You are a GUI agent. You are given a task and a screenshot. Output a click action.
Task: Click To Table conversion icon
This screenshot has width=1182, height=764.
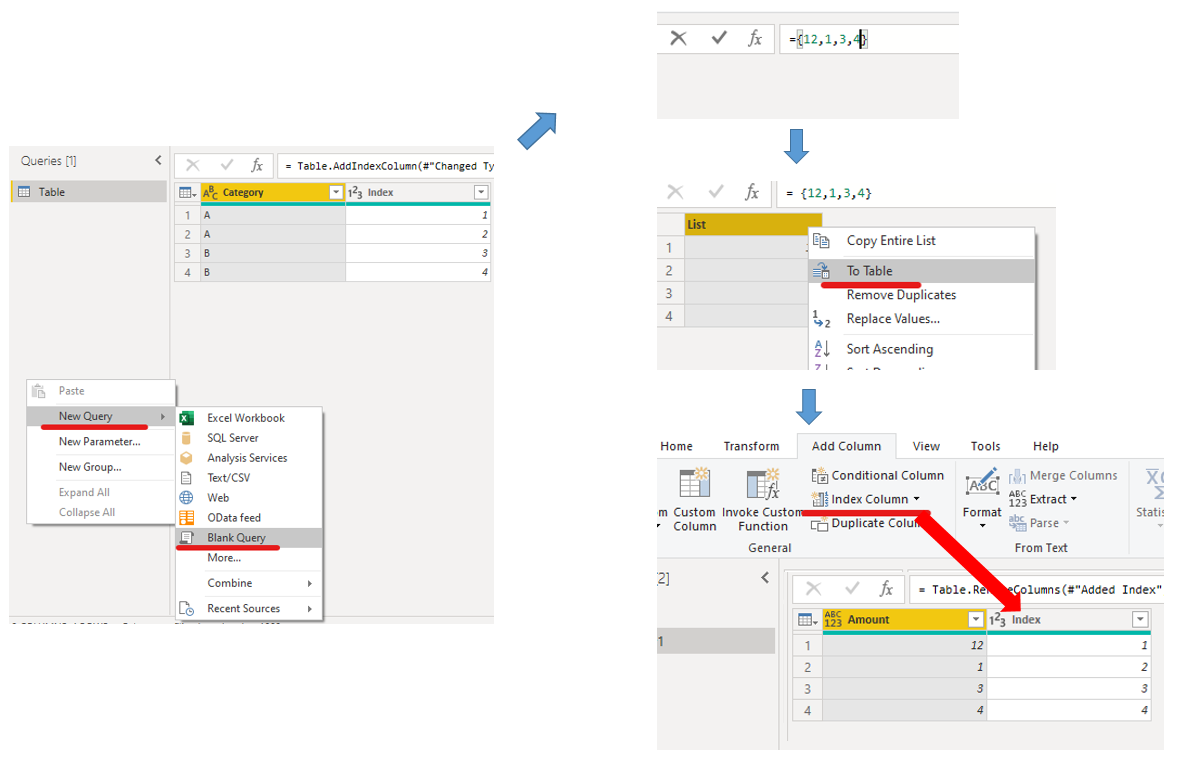point(822,271)
